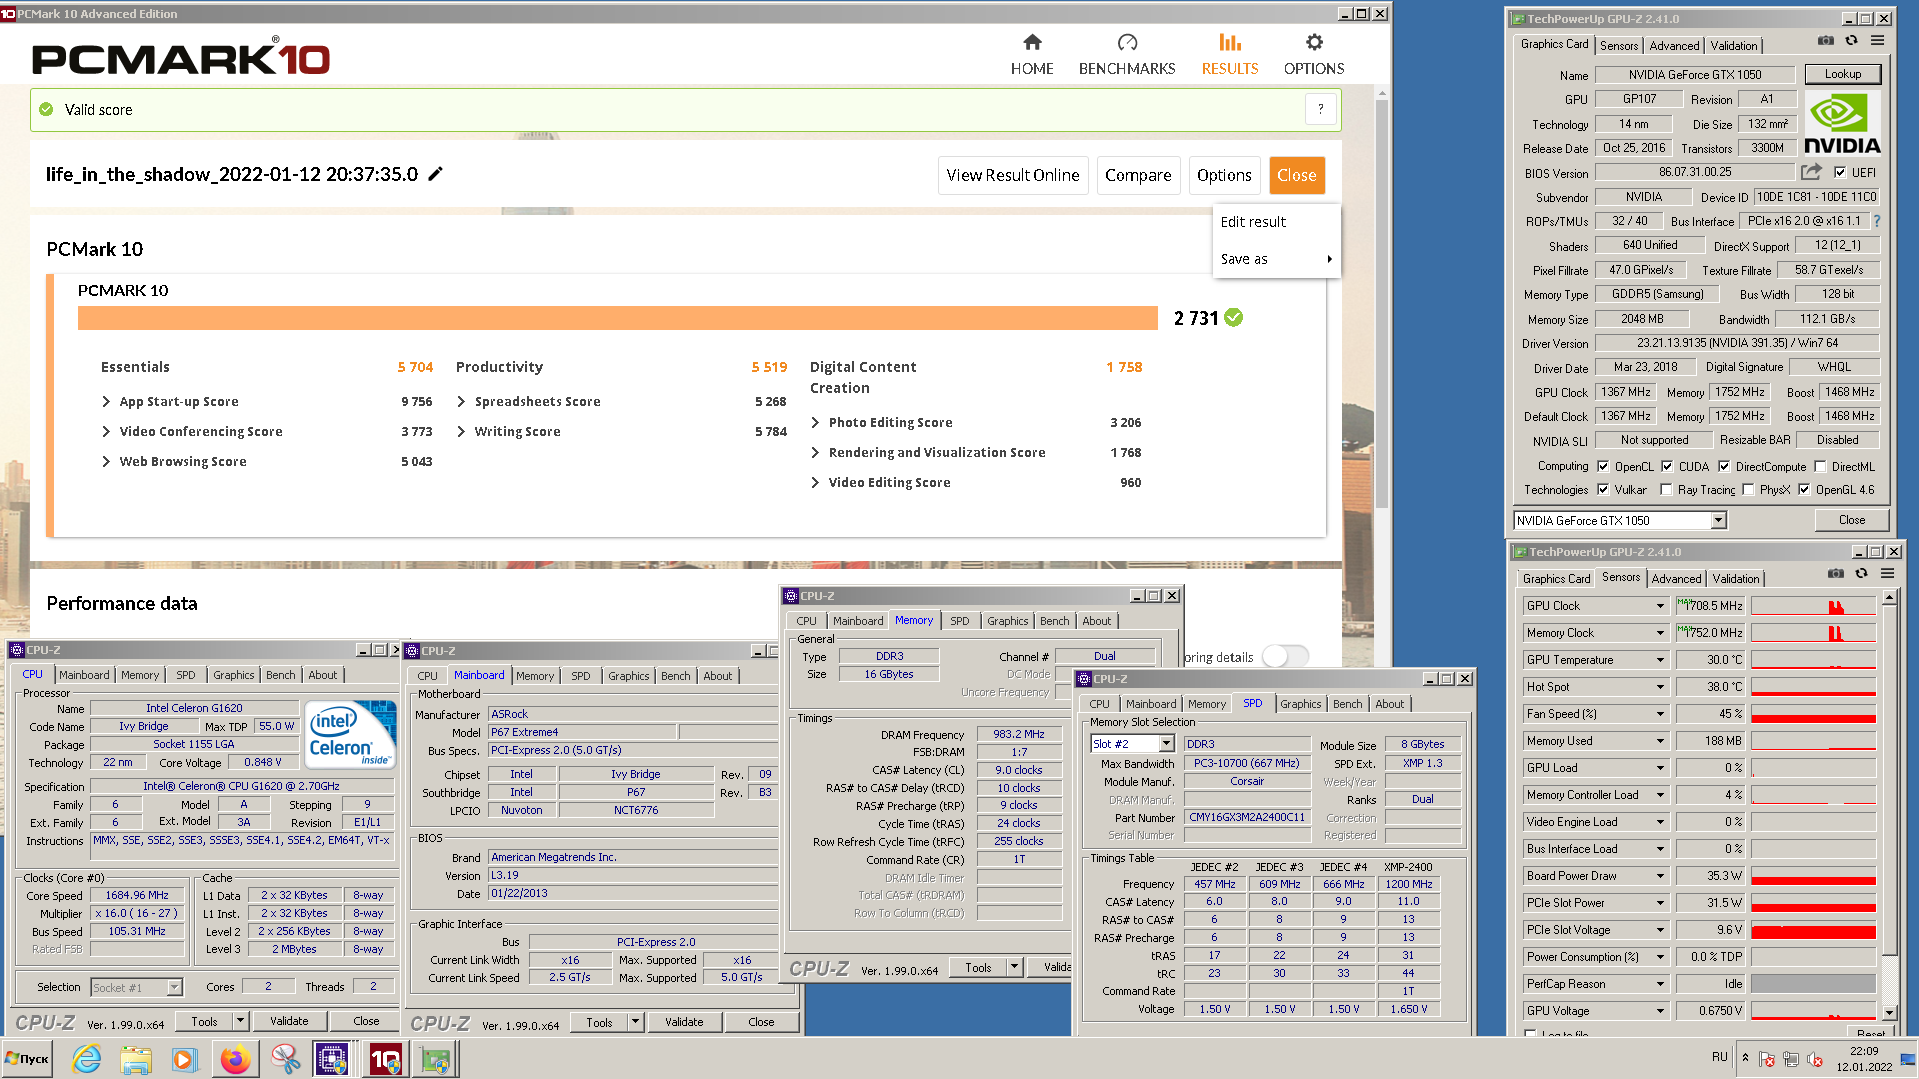Viewport: 1919px width, 1079px height.
Task: Click View Result Online button
Action: click(x=1012, y=175)
